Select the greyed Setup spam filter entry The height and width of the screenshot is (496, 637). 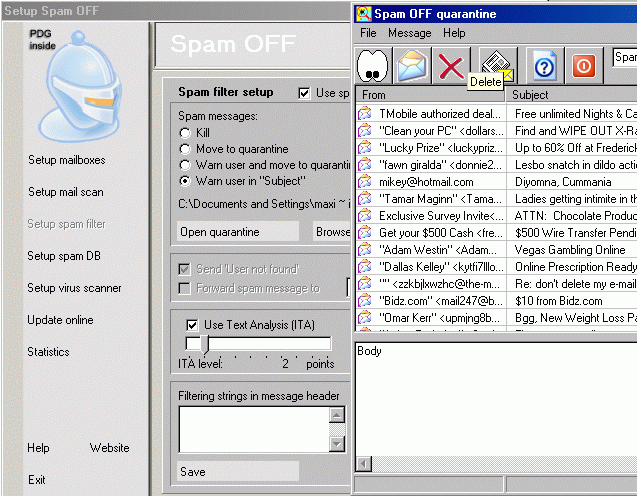pos(66,224)
